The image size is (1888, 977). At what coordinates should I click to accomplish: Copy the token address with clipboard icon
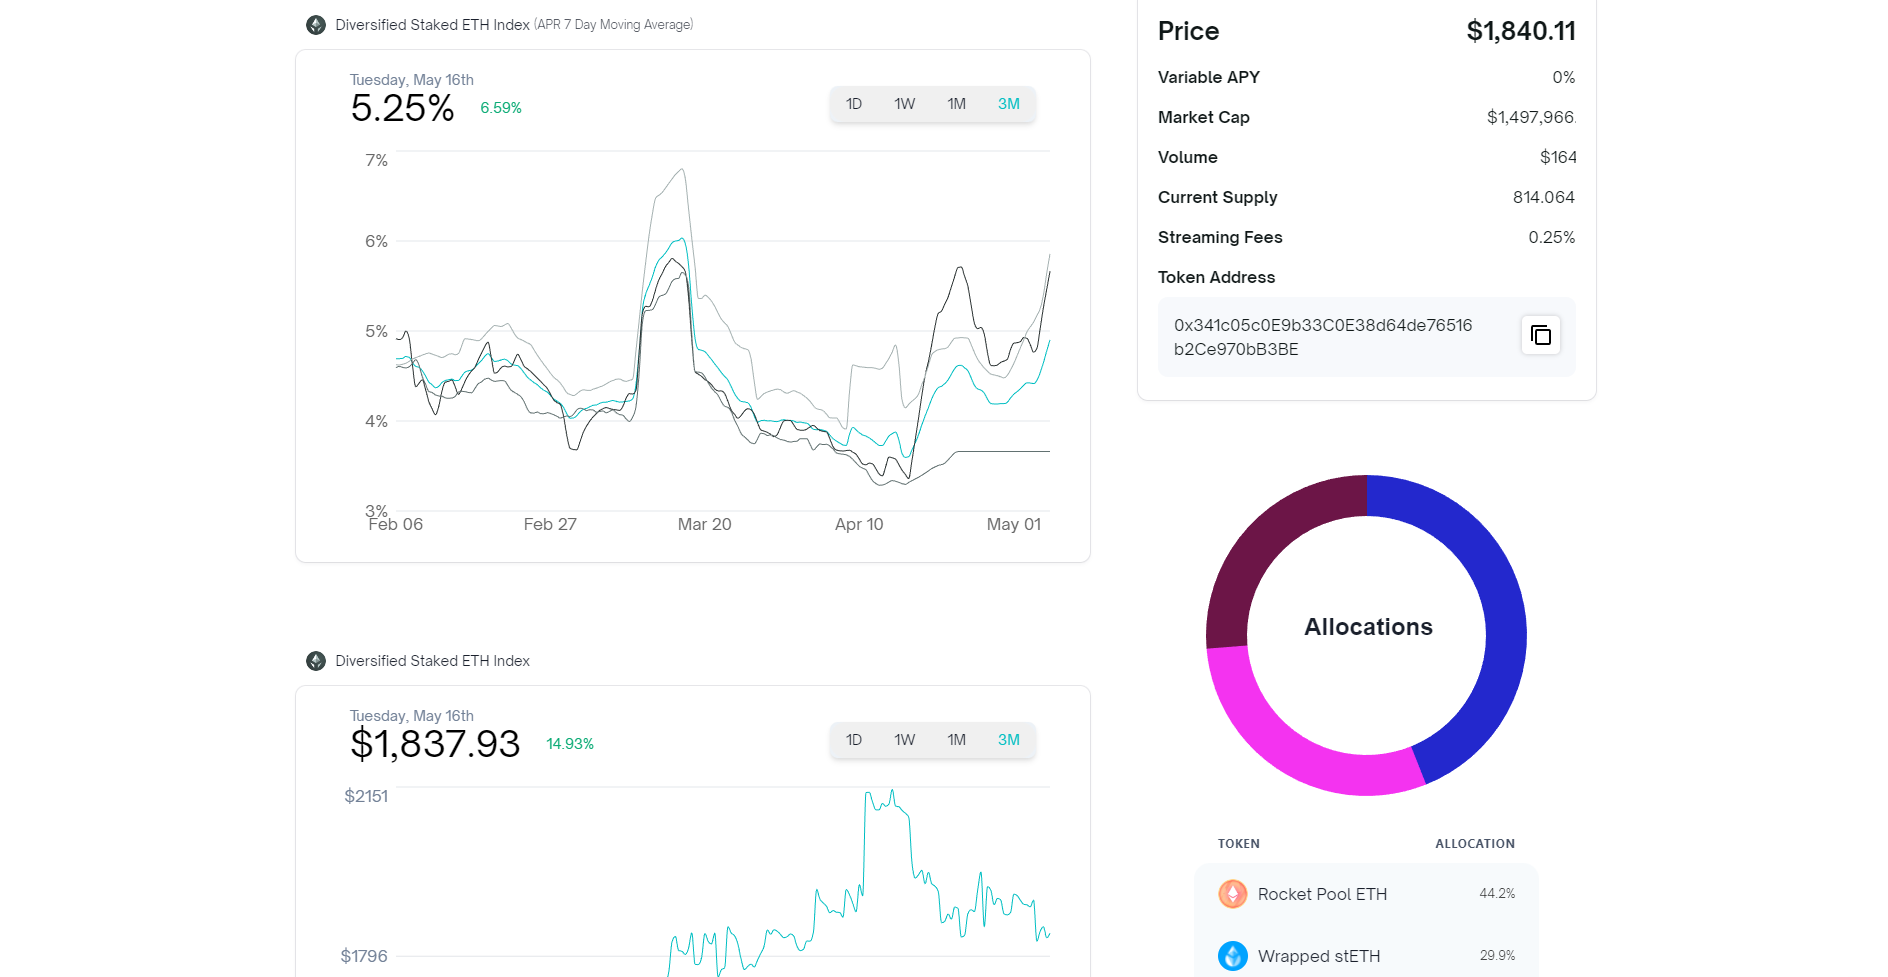tap(1541, 335)
